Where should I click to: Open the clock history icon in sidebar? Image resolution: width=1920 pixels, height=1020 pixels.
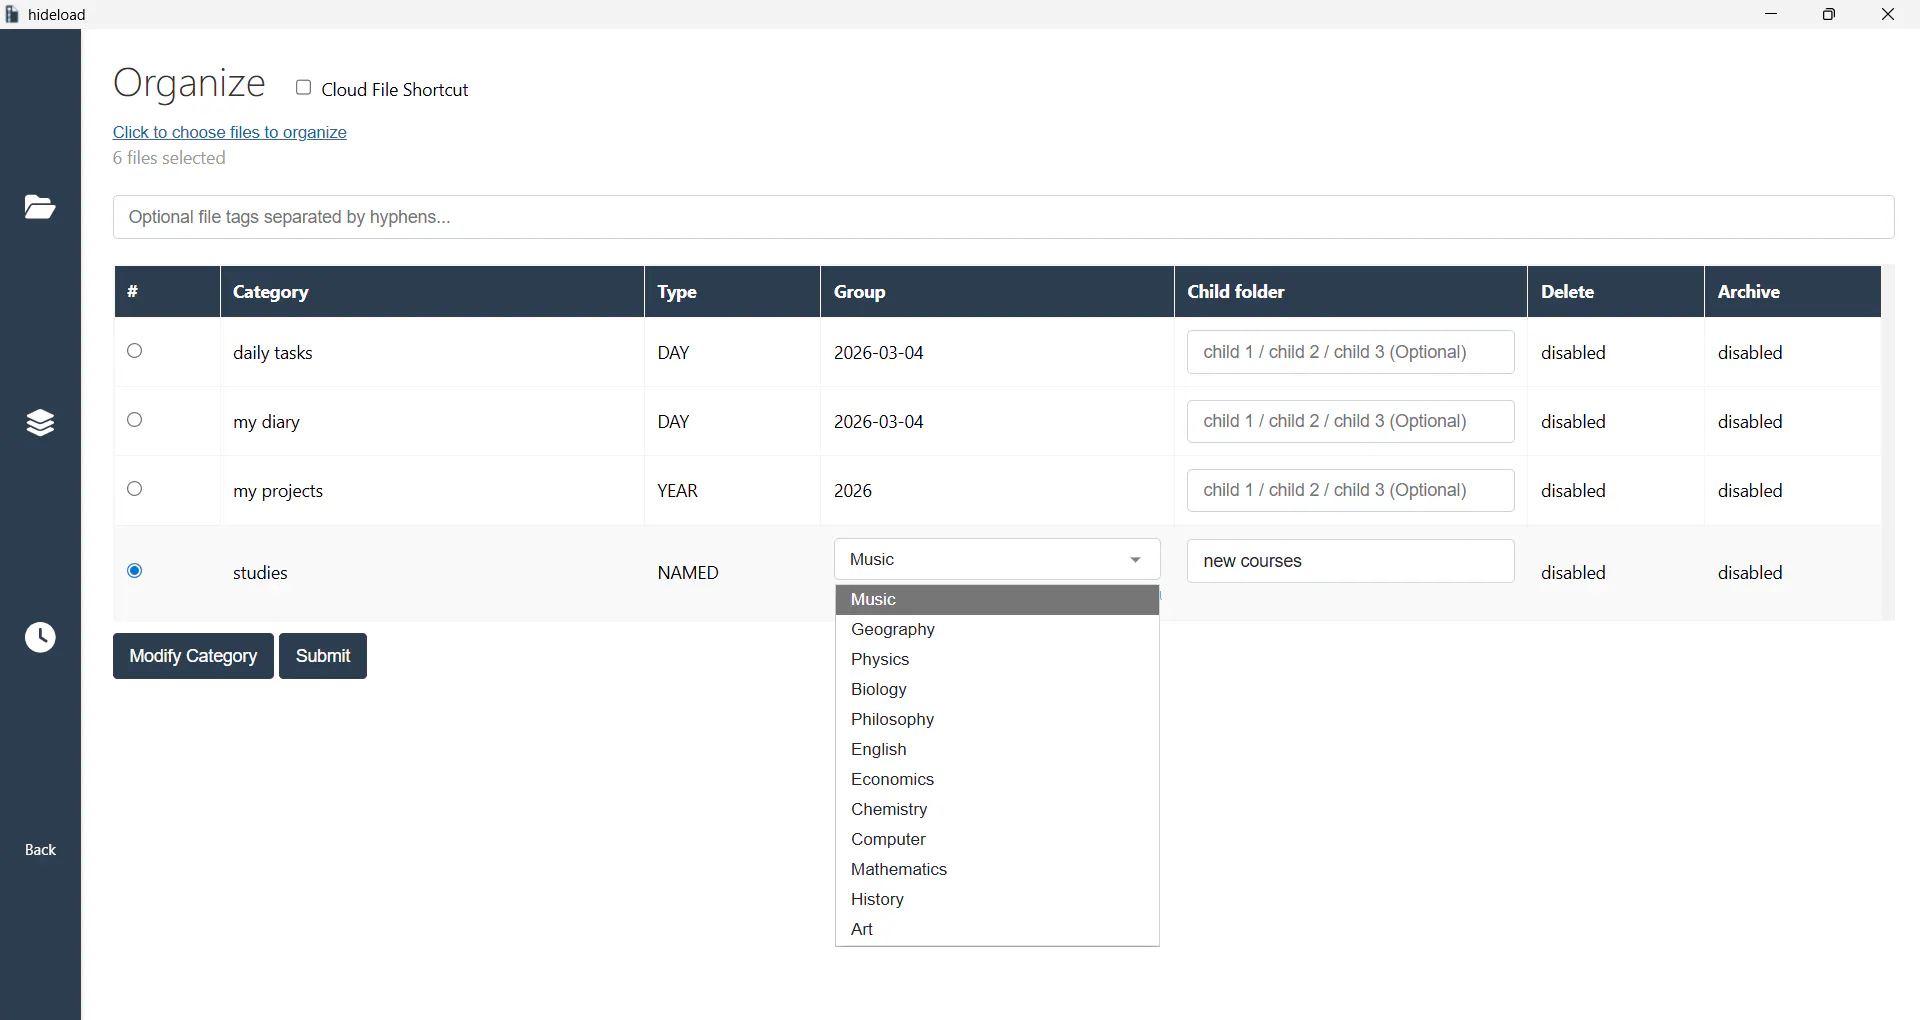click(x=40, y=637)
